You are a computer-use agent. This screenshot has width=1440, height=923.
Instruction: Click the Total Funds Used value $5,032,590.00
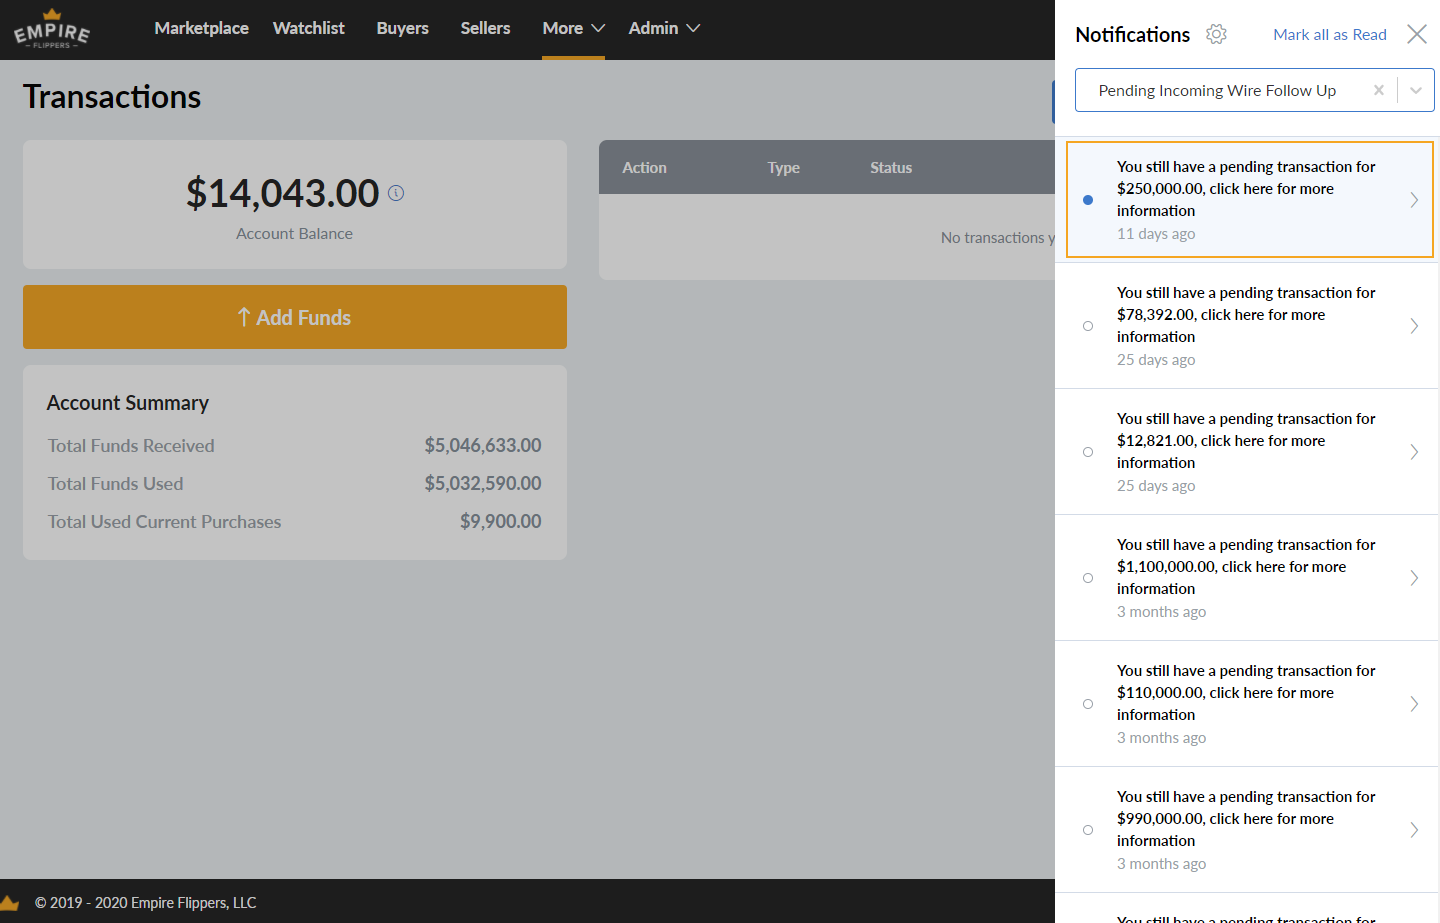[483, 483]
